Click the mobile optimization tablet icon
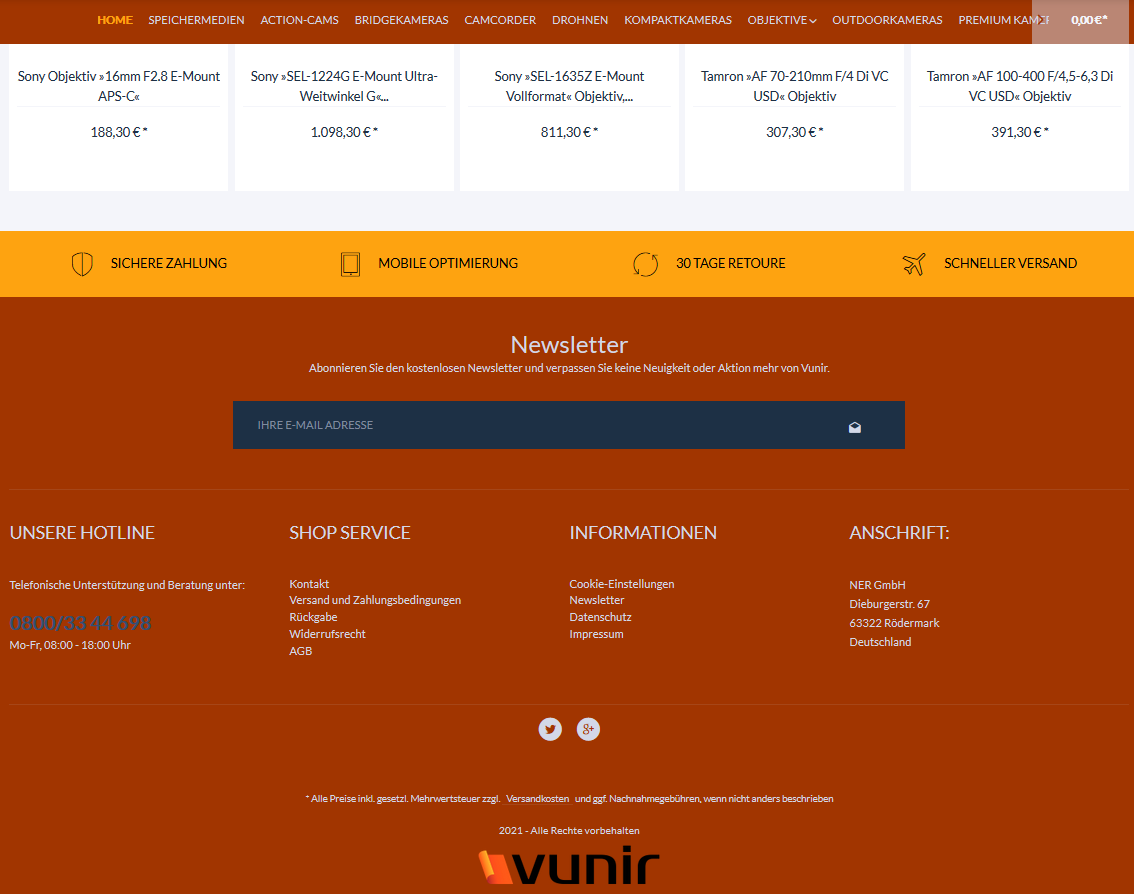The height and width of the screenshot is (894, 1134). point(350,264)
